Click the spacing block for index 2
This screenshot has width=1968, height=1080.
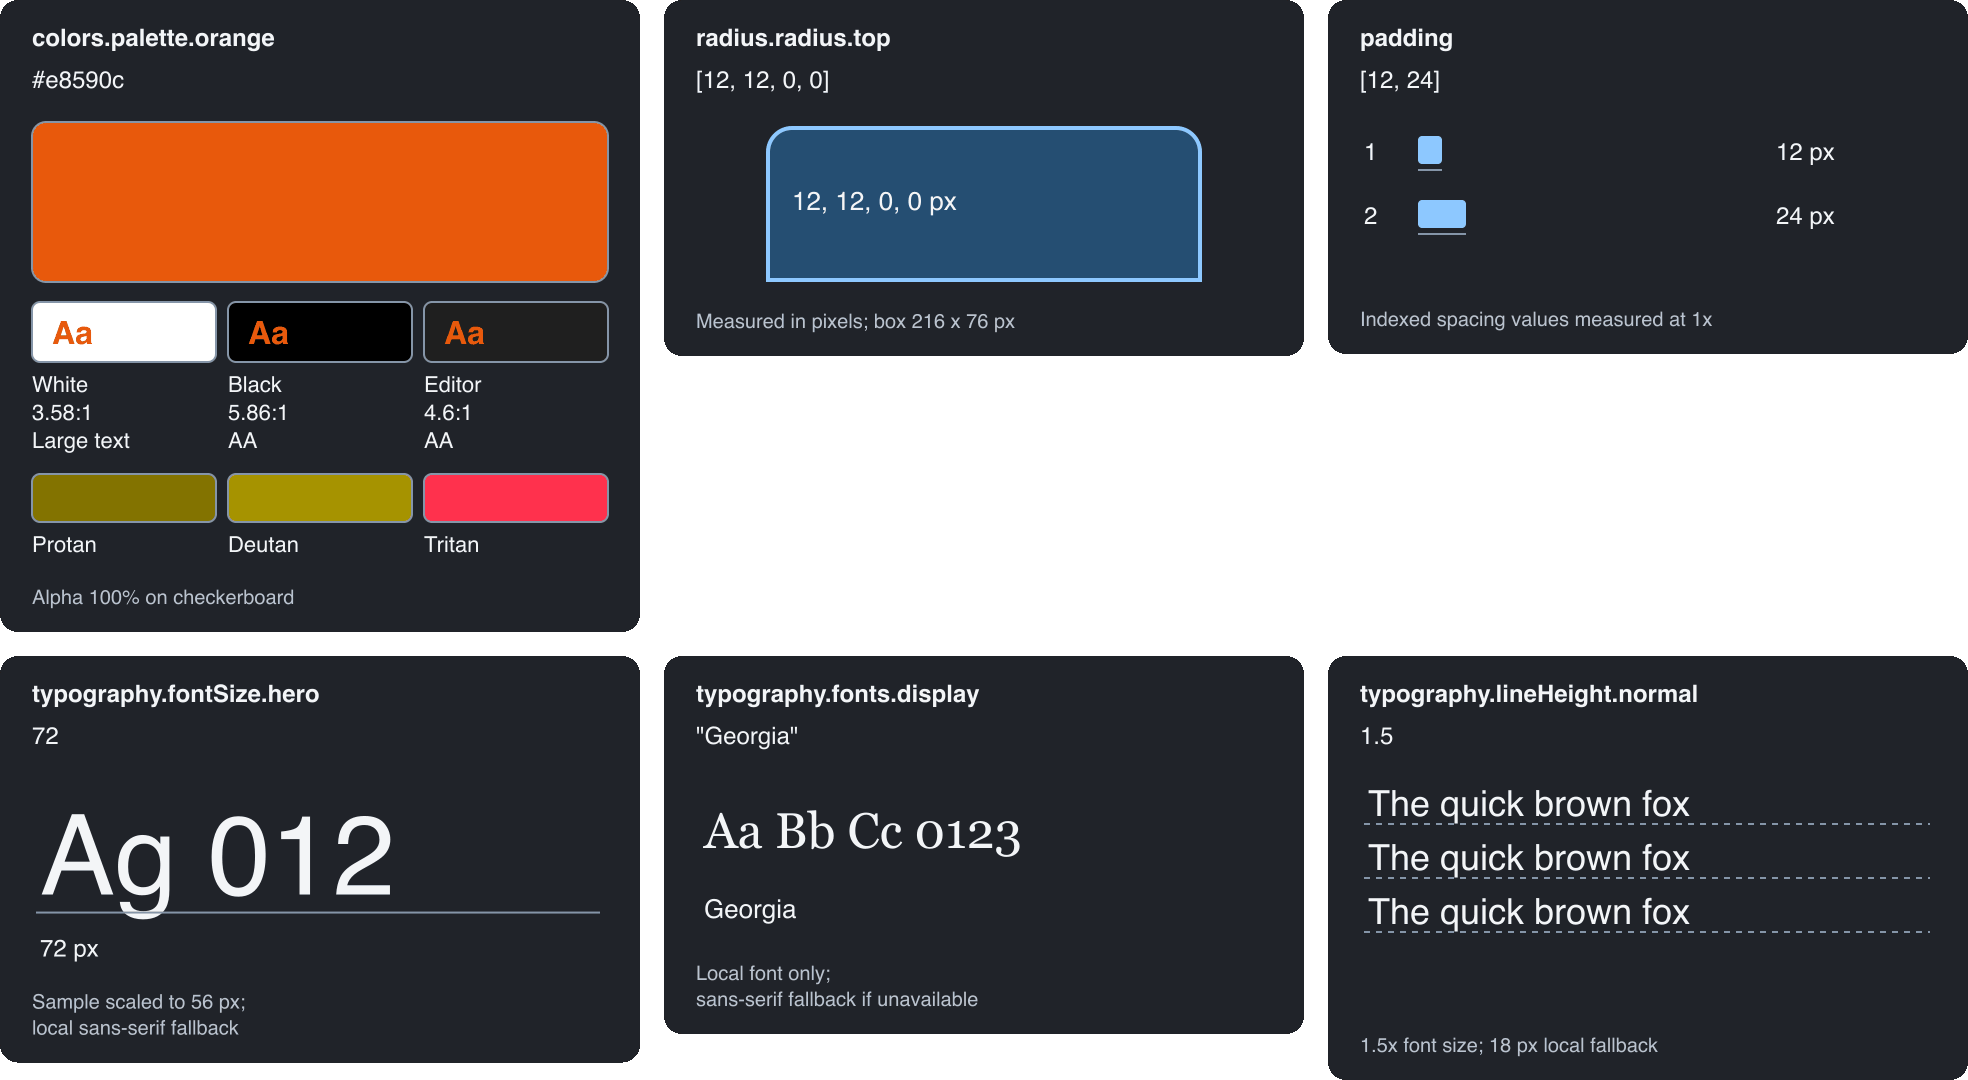[1442, 214]
